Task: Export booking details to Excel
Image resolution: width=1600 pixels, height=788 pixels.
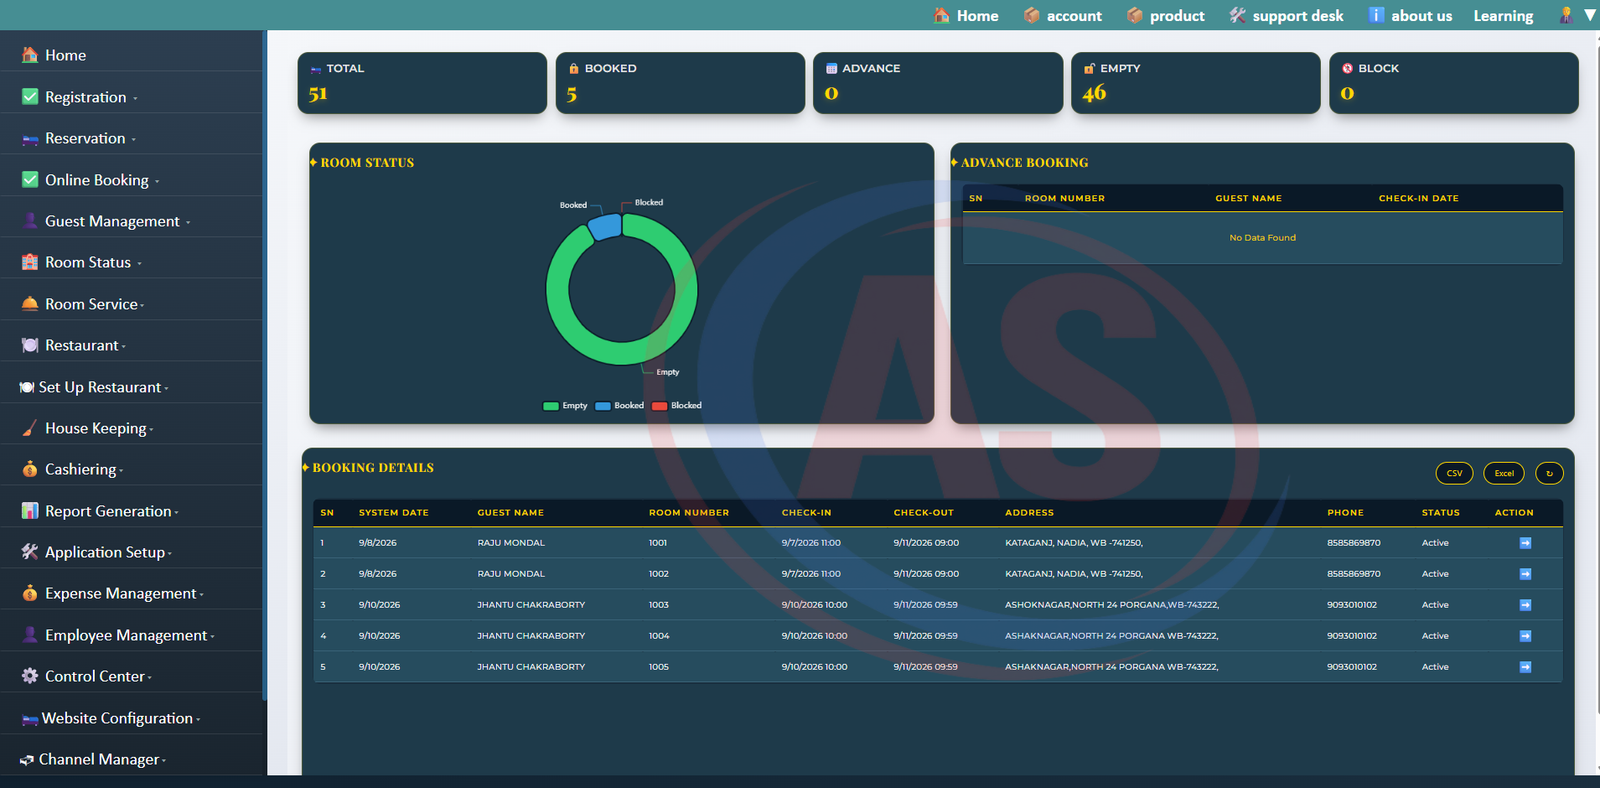Action: click(x=1504, y=473)
